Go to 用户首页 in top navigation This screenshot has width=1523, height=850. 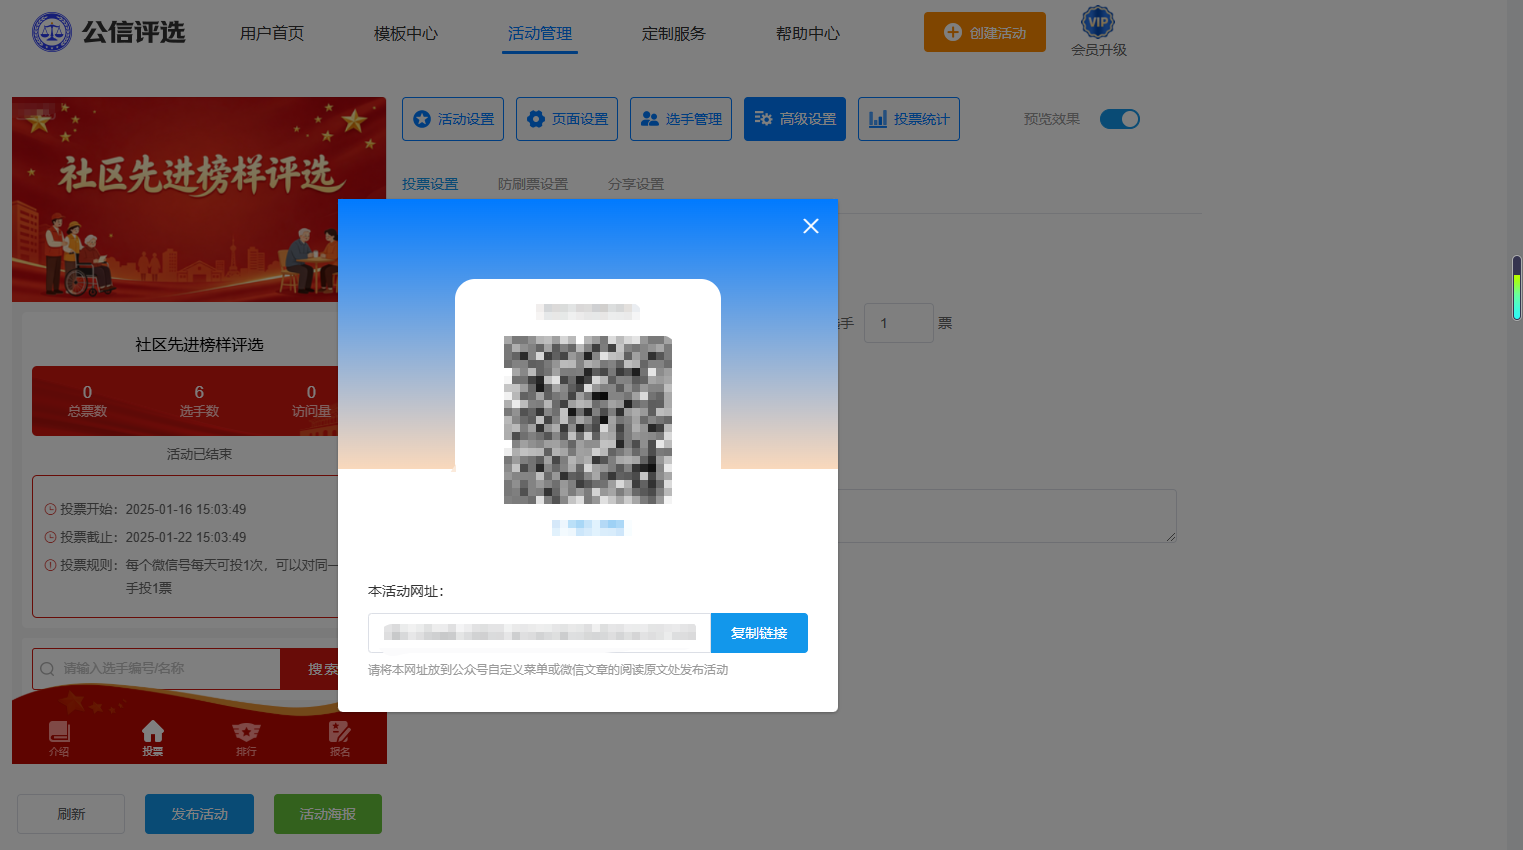(x=272, y=33)
